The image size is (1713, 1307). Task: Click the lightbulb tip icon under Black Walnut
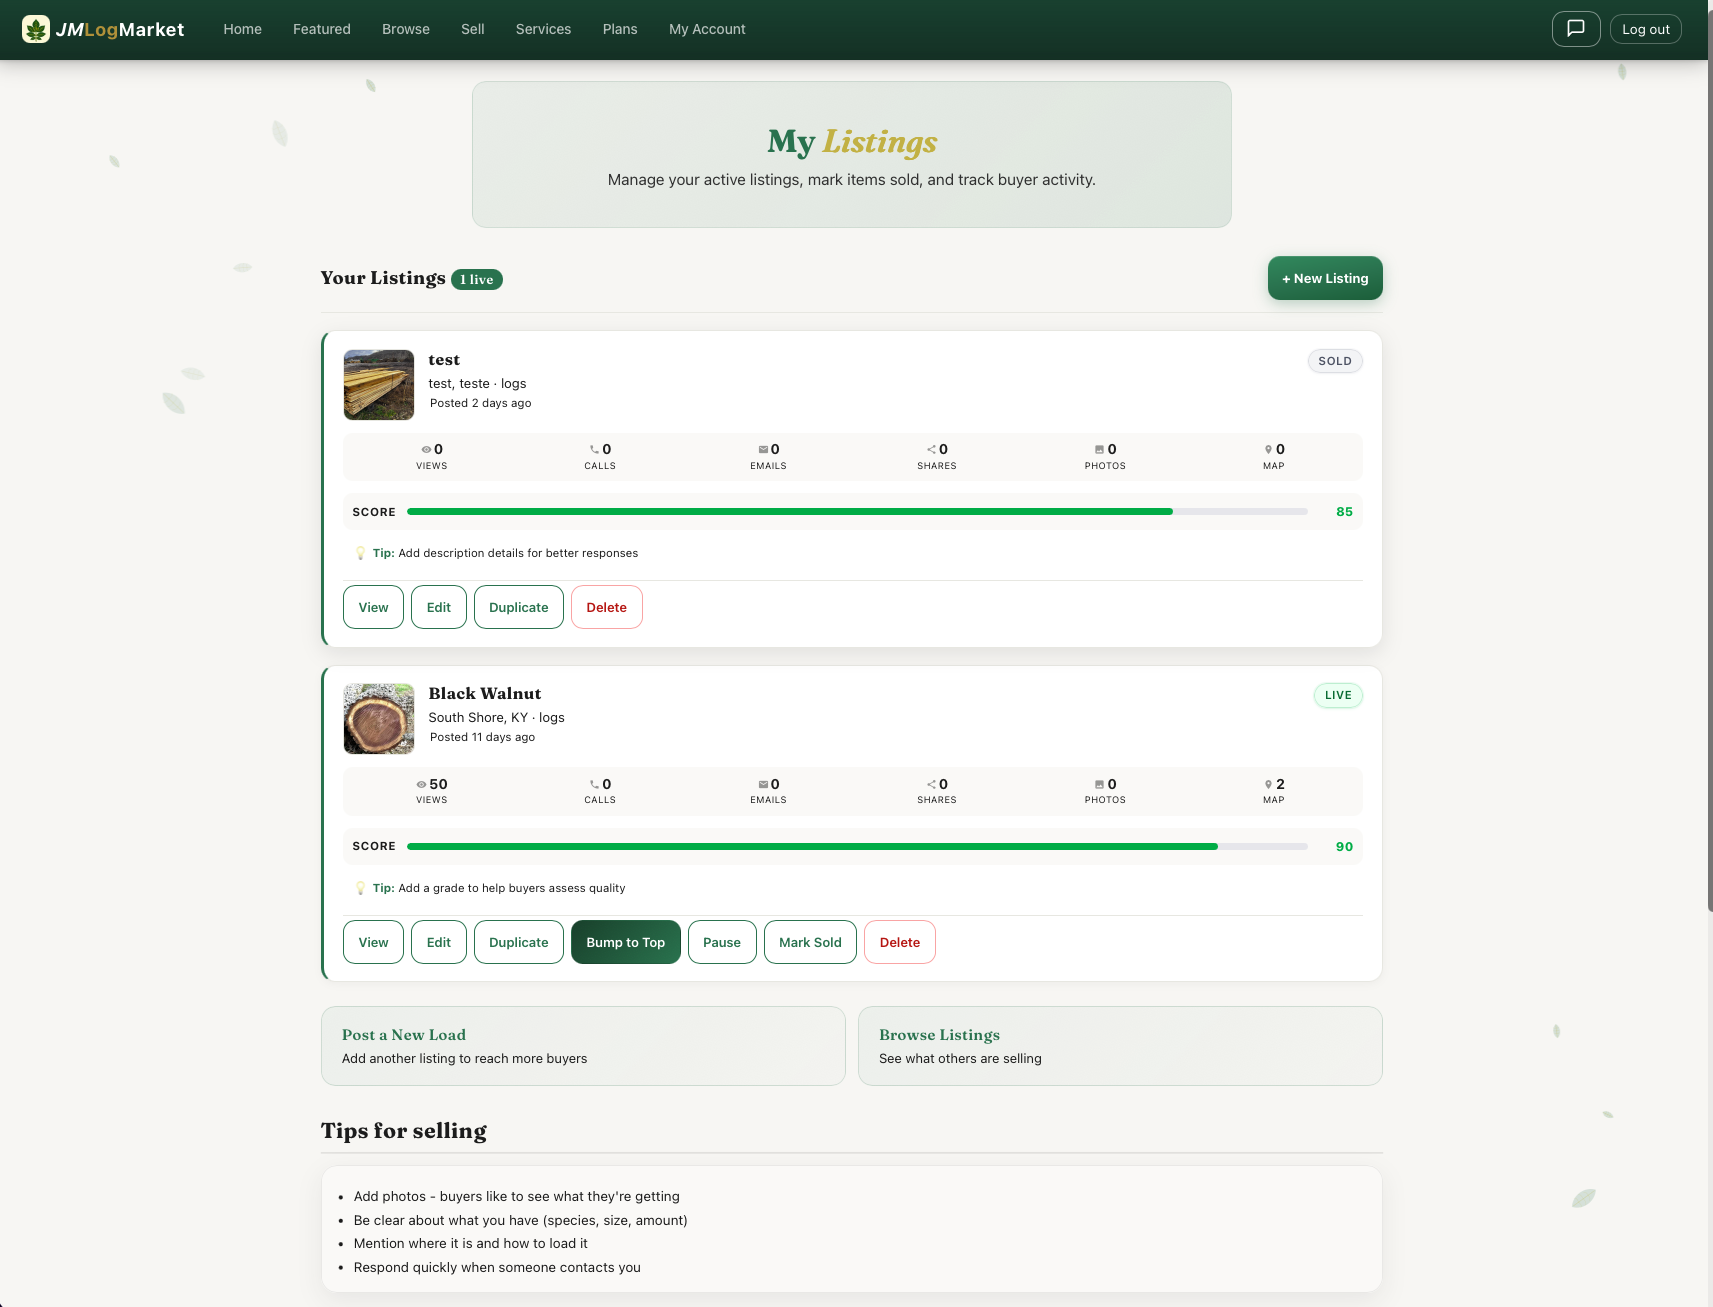coord(361,887)
